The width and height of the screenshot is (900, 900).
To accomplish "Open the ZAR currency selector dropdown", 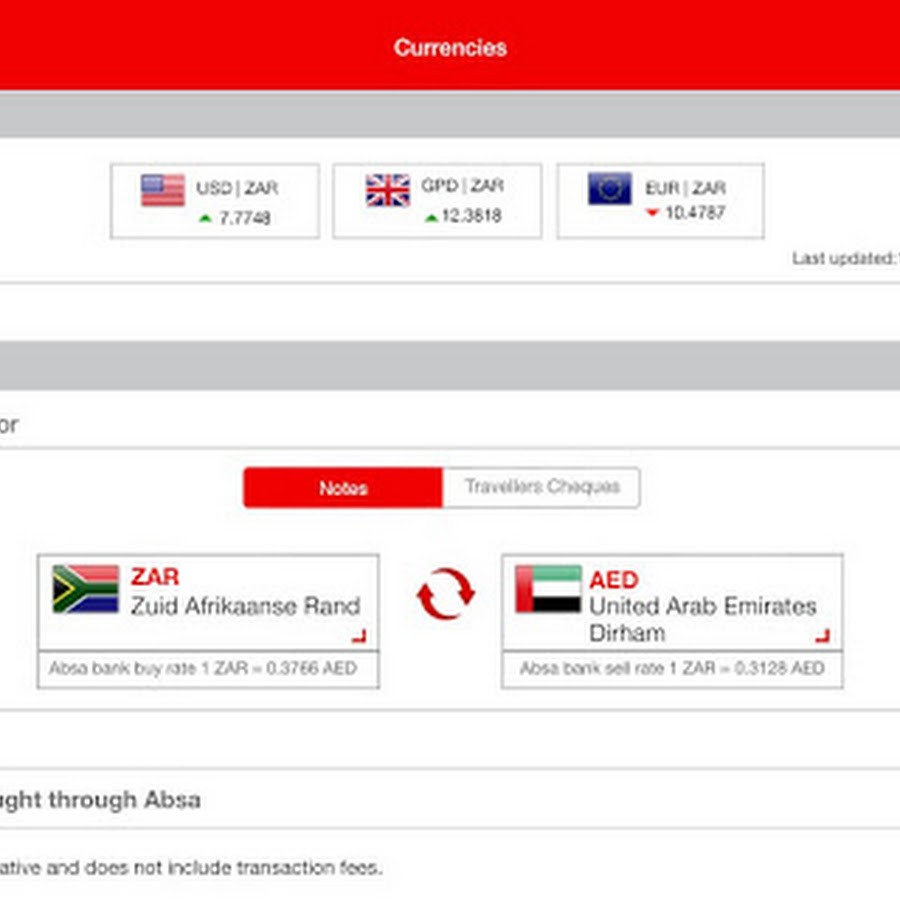I will [208, 602].
